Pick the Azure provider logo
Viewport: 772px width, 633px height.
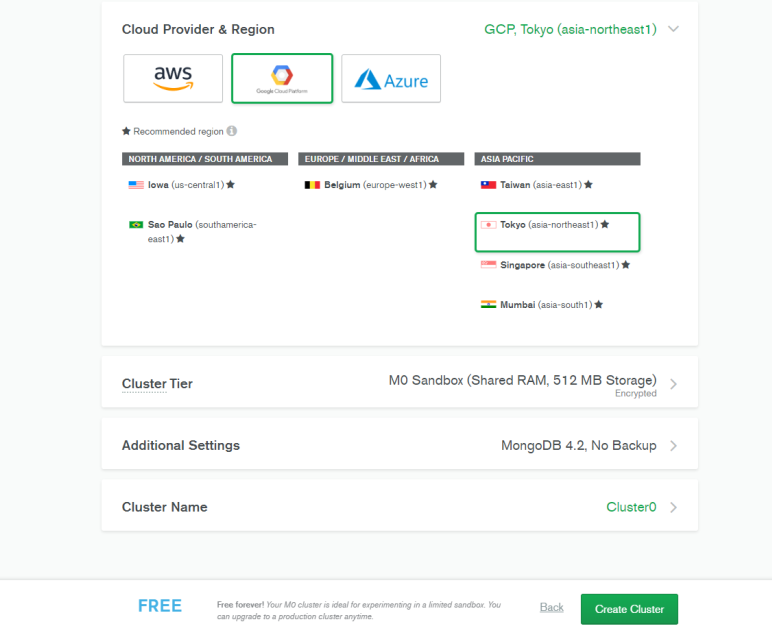tap(391, 78)
